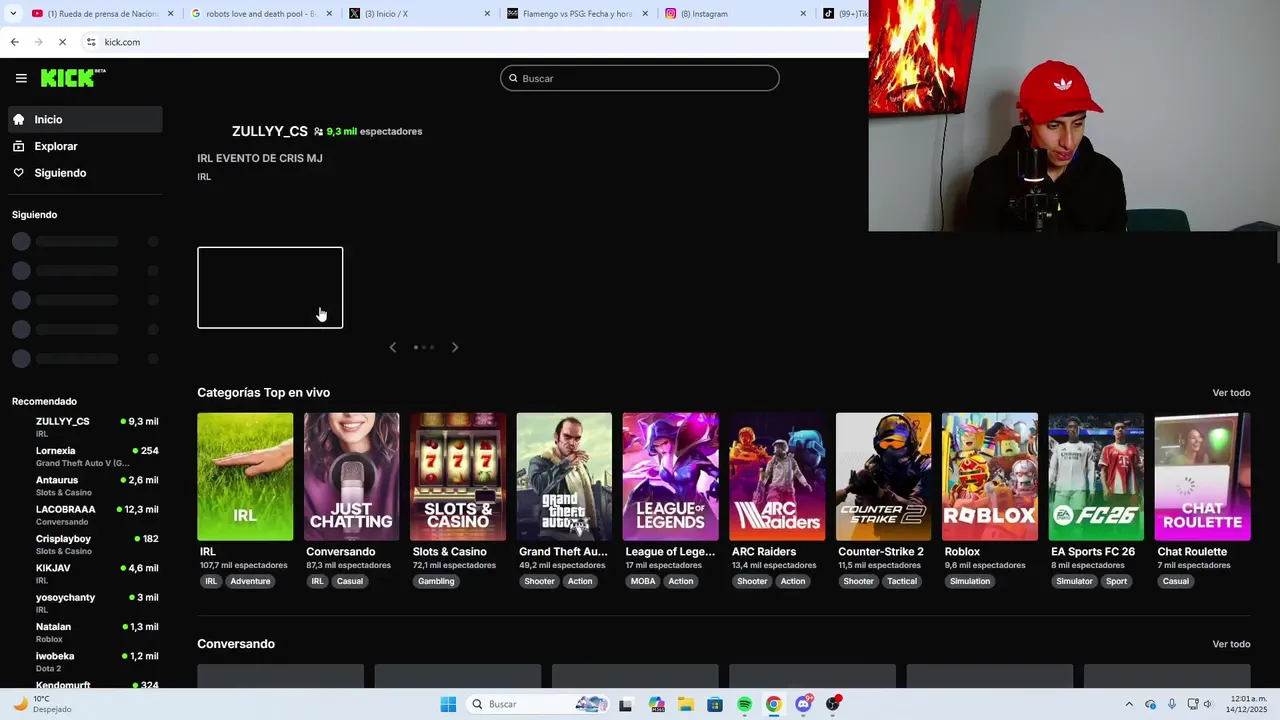Open recommended channel Crisplayboy
Image resolution: width=1280 pixels, height=720 pixels.
coord(85,544)
